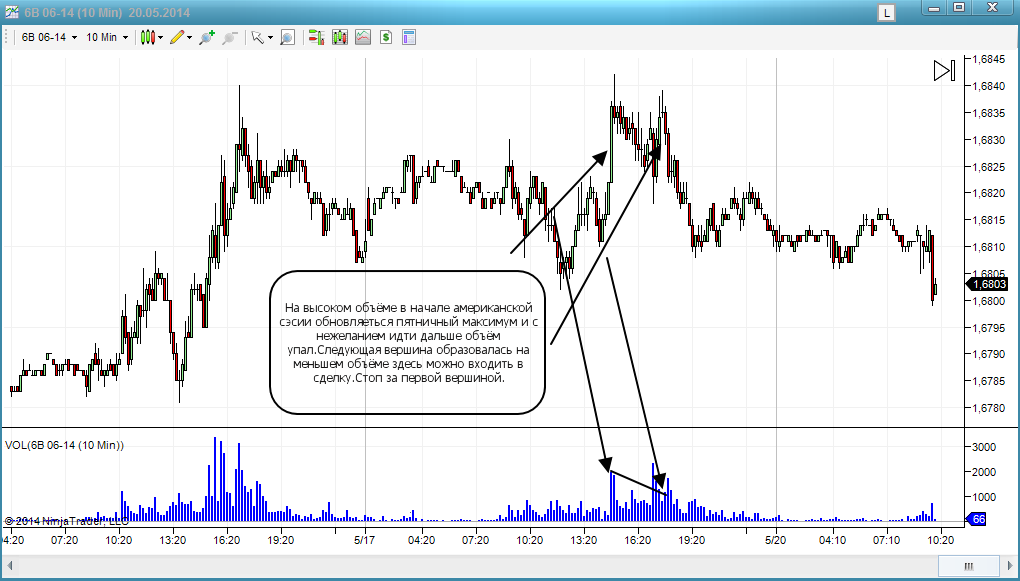
Task: Click the window title 6B 06-14 (10 Min) text
Action: (x=72, y=12)
